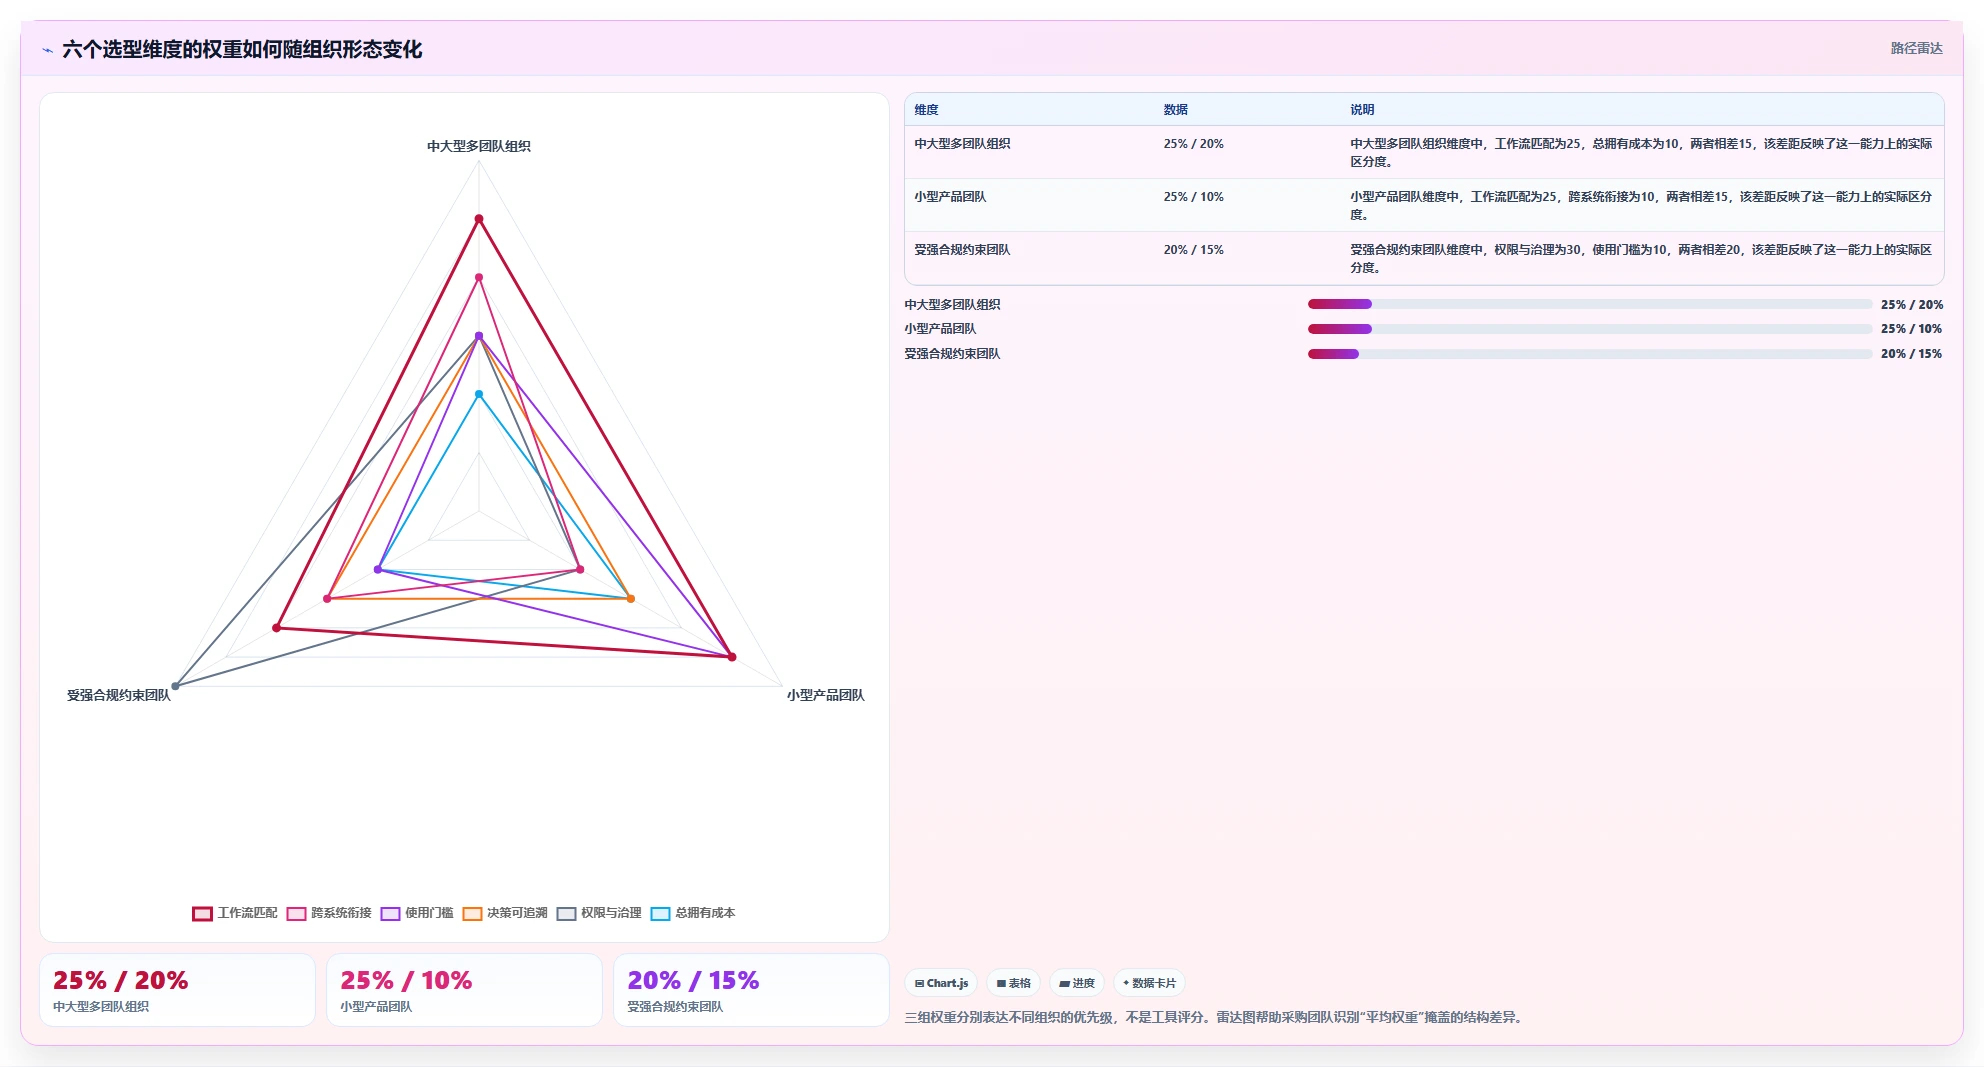Image resolution: width=1984 pixels, height=1067 pixels.
Task: Click the 受强合规约束团队 radar axis label
Action: (x=119, y=695)
